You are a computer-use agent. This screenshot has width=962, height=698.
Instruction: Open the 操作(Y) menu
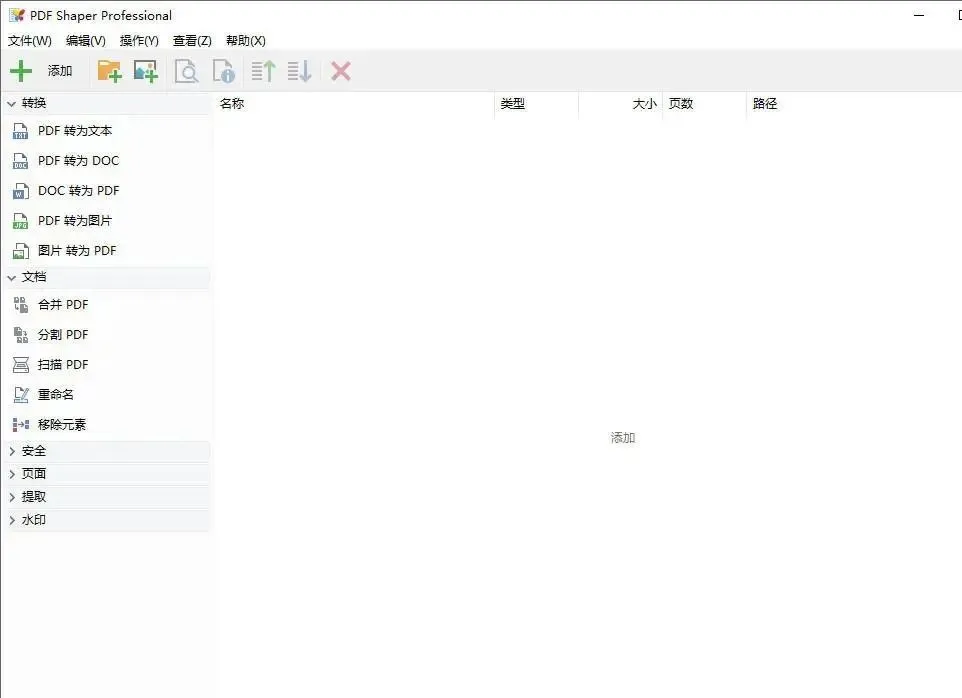pos(139,40)
